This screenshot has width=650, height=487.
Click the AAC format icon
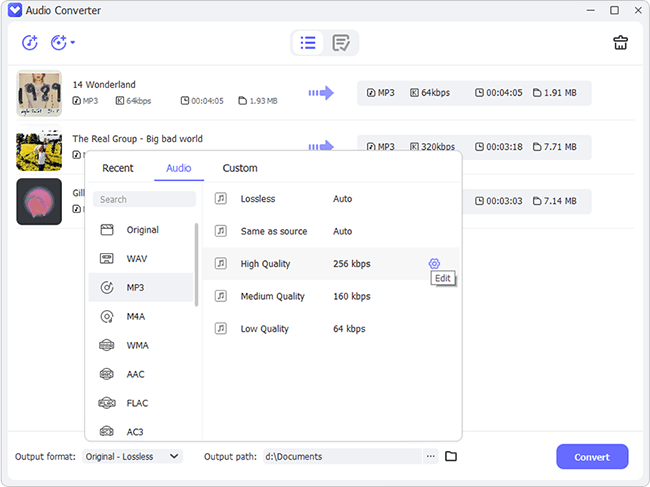(107, 374)
